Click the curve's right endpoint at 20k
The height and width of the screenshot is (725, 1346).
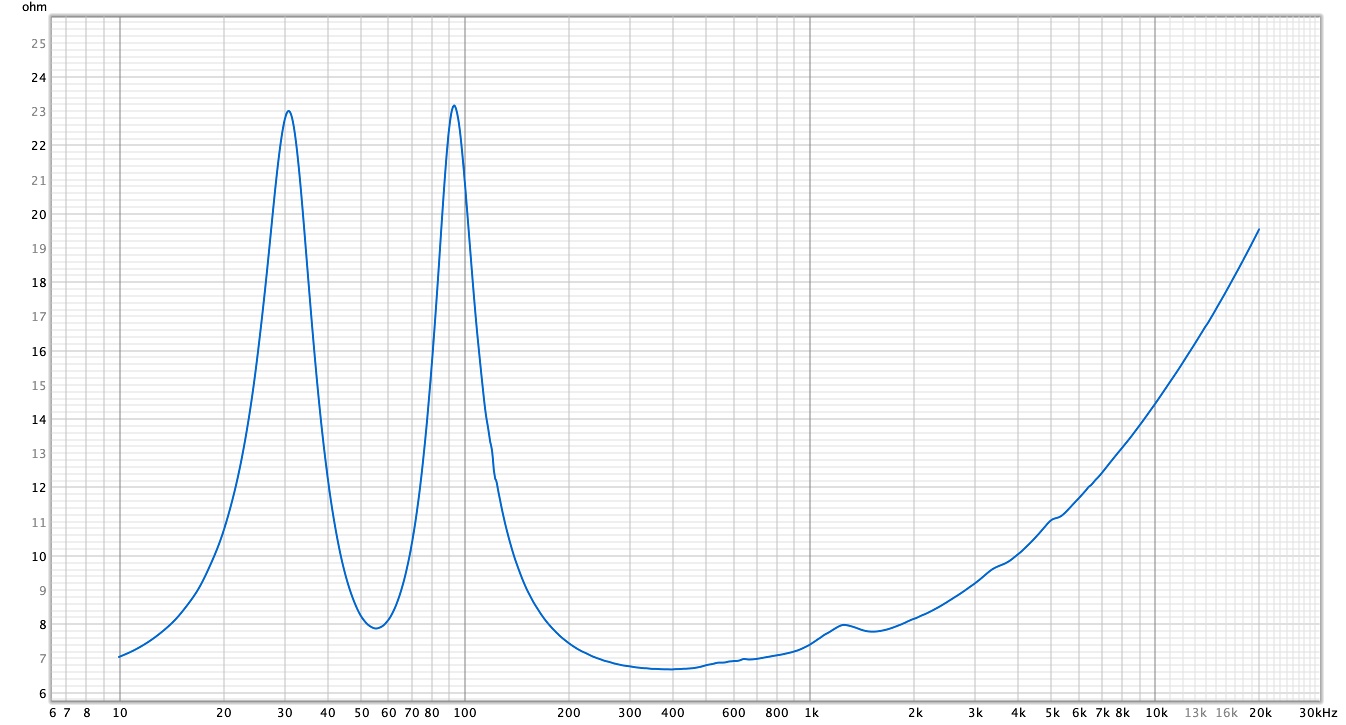point(1259,229)
